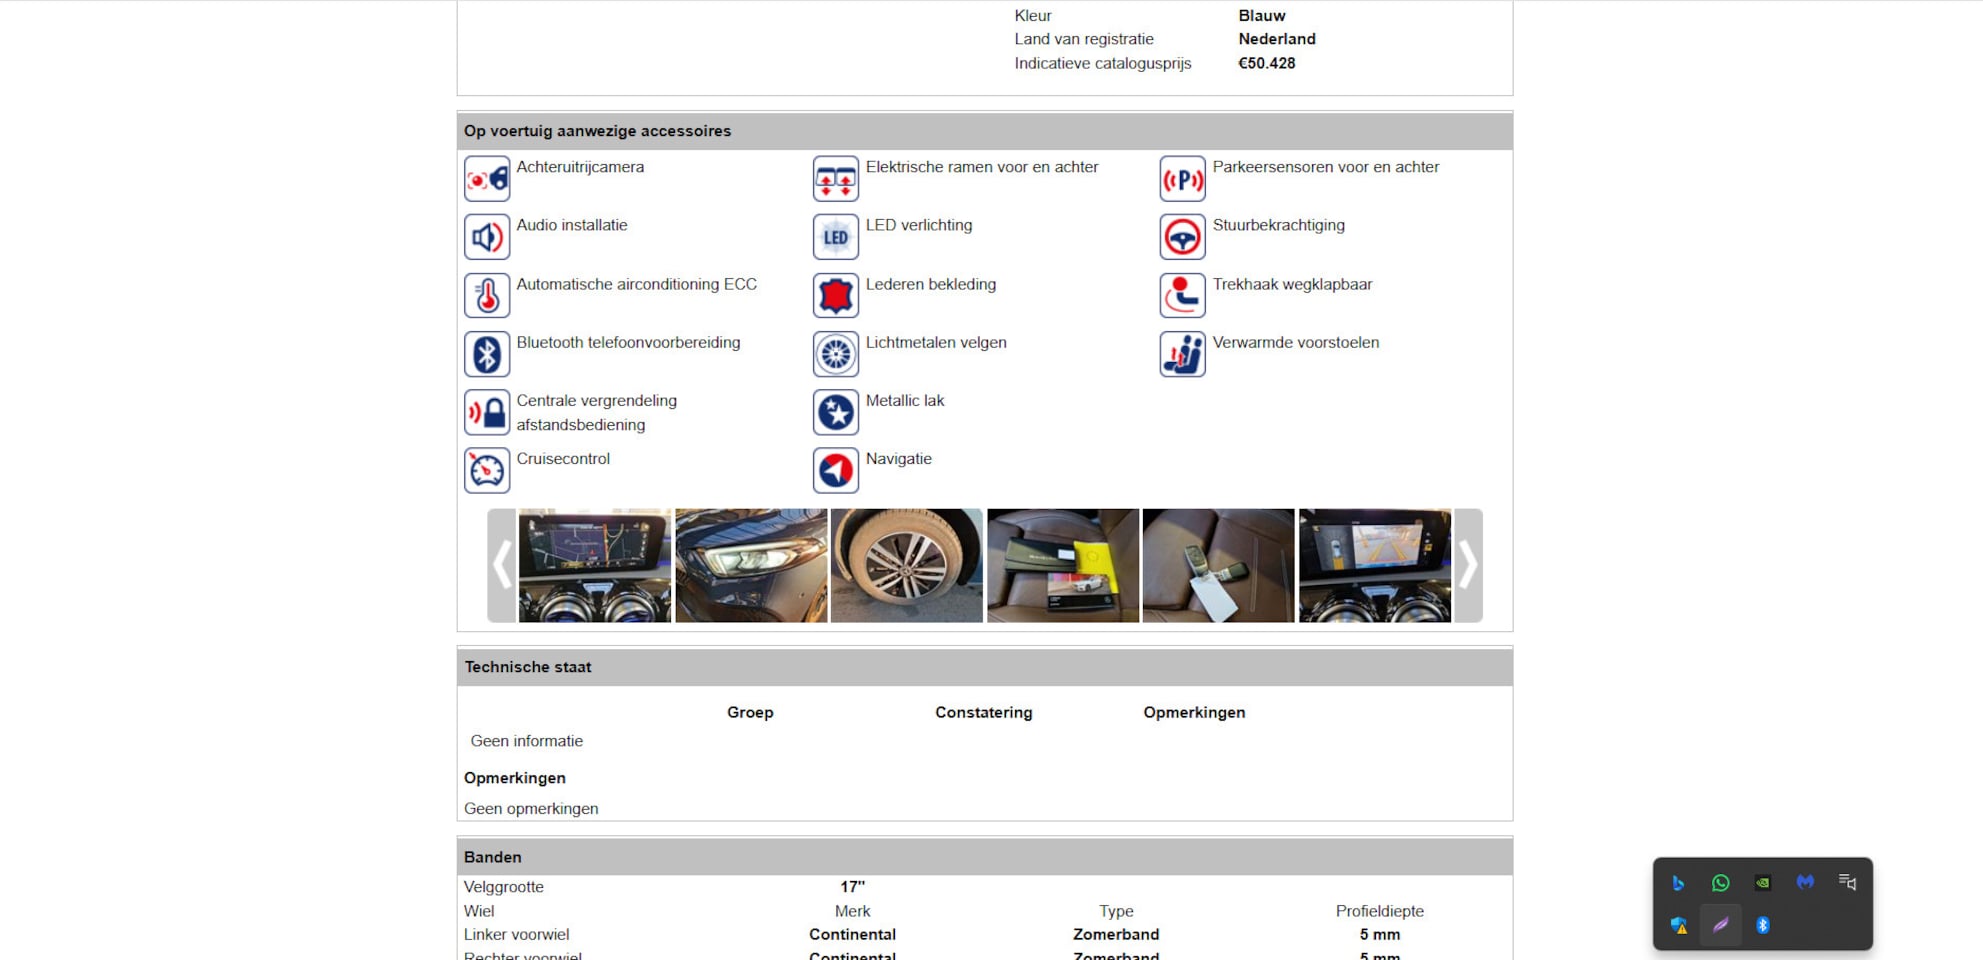Open the car key photo thumbnail
The image size is (1983, 960).
point(1218,566)
